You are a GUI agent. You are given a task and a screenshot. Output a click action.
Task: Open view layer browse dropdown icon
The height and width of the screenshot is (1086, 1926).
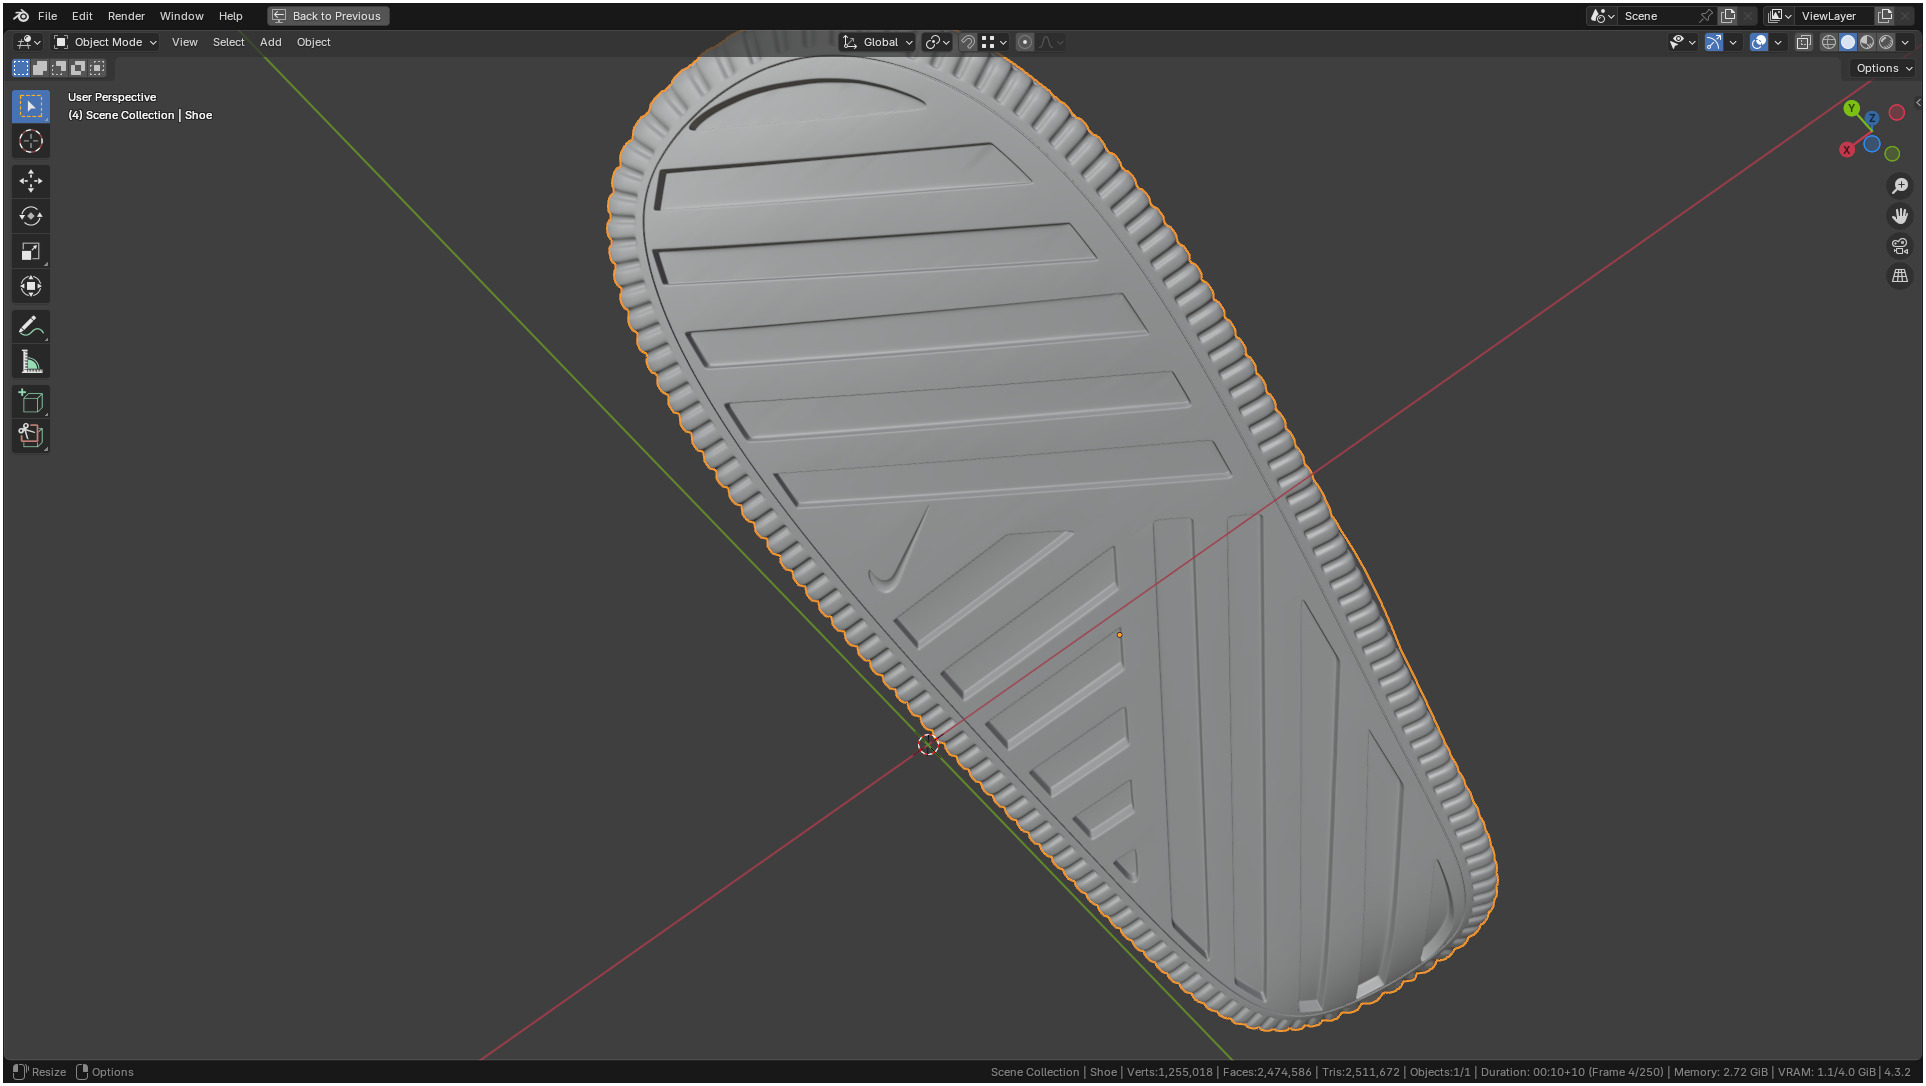click(x=1779, y=16)
